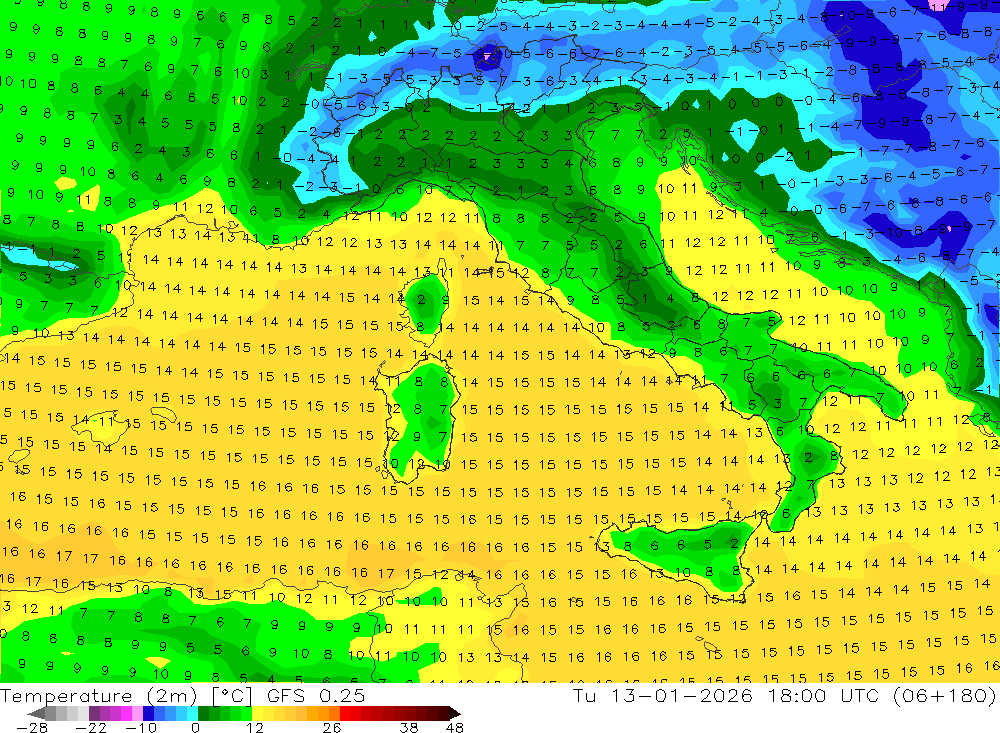The image size is (1000, 733).
Task: Pick the bright yellow swatch above 12
Action: [258, 713]
